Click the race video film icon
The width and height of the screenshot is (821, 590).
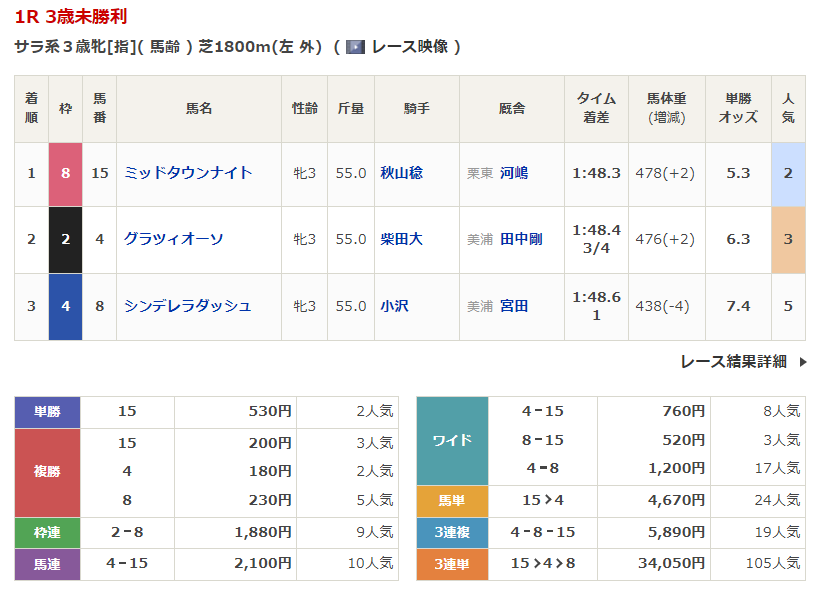click(x=354, y=47)
